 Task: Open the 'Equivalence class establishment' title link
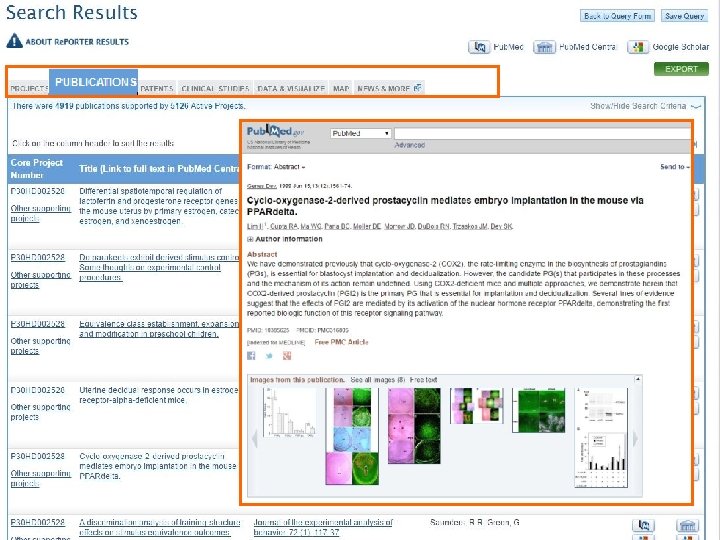(159, 329)
